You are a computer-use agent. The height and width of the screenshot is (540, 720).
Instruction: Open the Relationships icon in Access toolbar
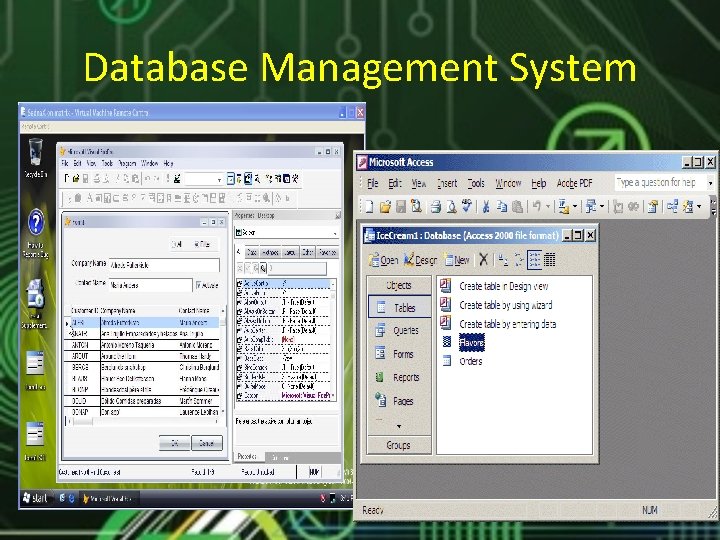[672, 207]
